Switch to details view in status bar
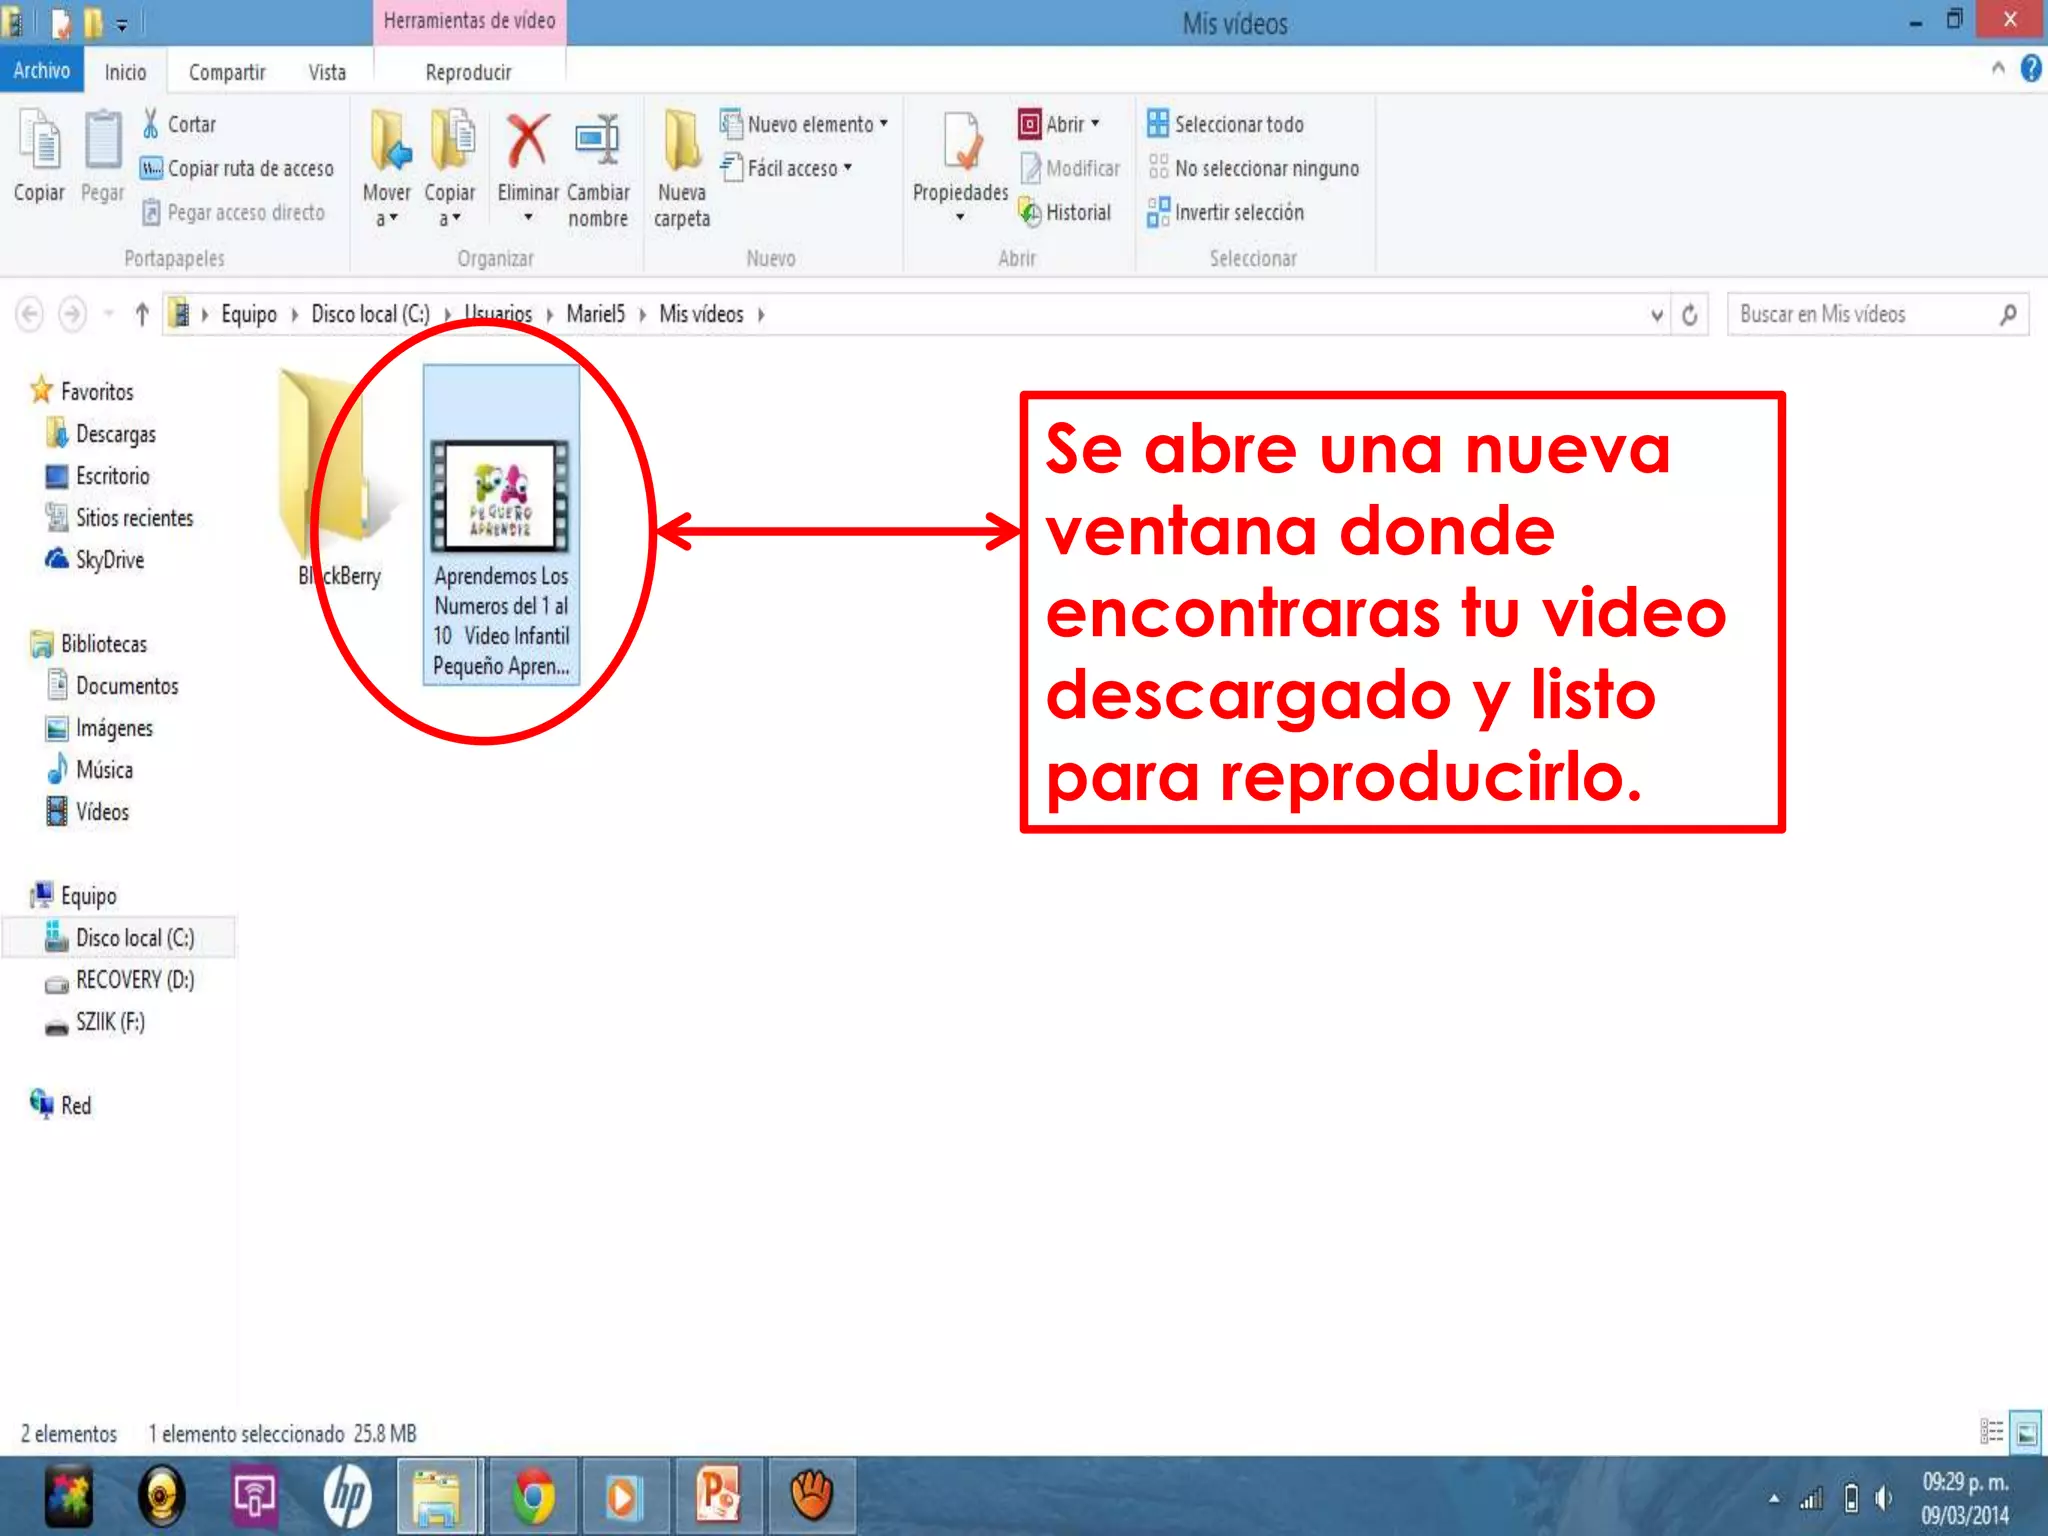The image size is (2048, 1536). pos(1991,1433)
